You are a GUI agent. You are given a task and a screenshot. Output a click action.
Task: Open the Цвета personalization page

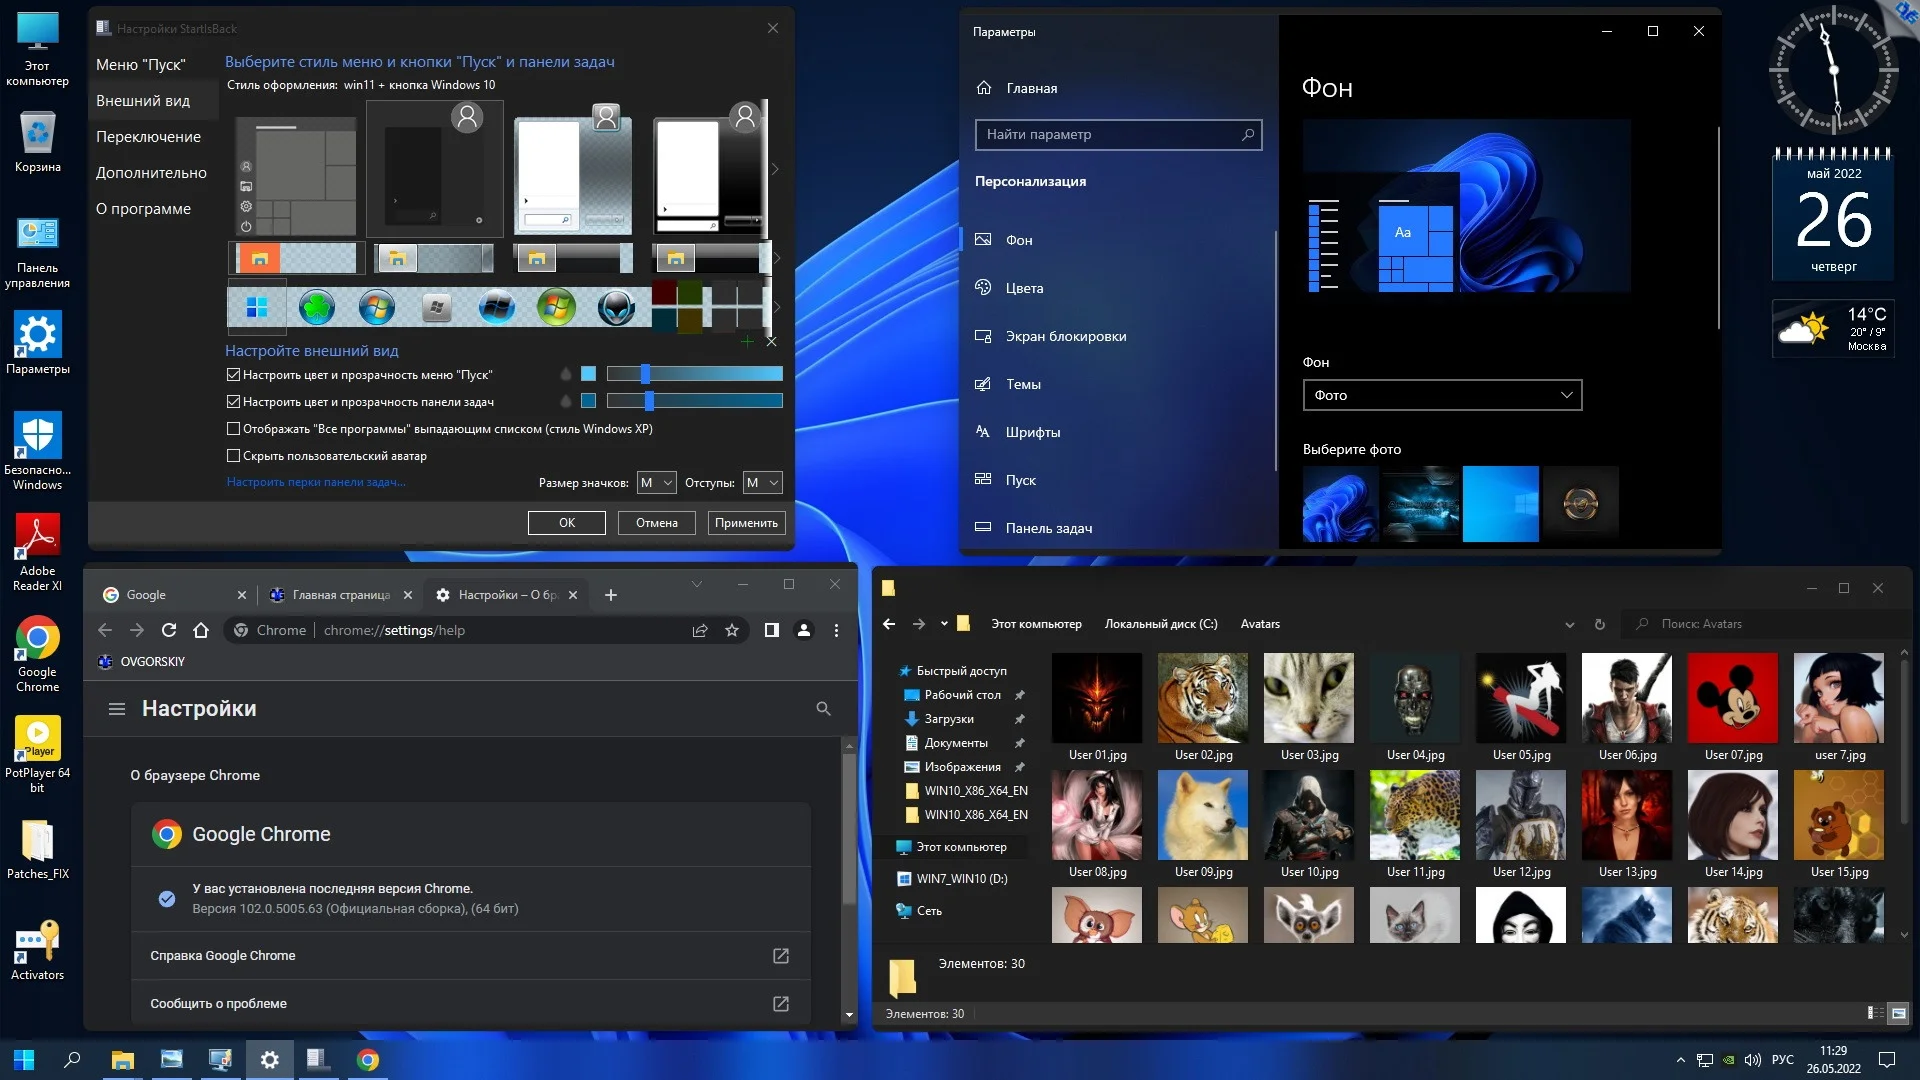pos(1024,288)
